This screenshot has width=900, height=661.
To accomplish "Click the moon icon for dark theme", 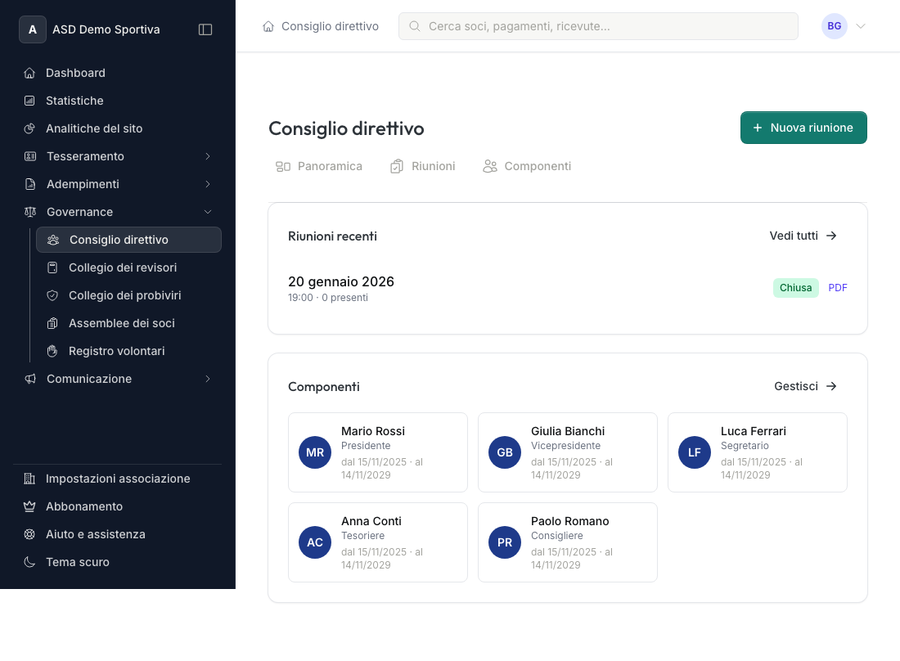I will (x=29, y=562).
